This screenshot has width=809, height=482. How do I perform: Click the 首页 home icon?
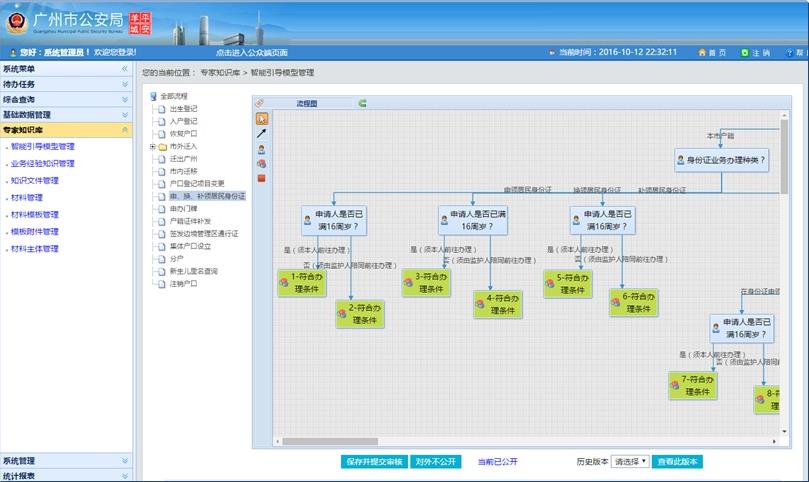[x=702, y=52]
